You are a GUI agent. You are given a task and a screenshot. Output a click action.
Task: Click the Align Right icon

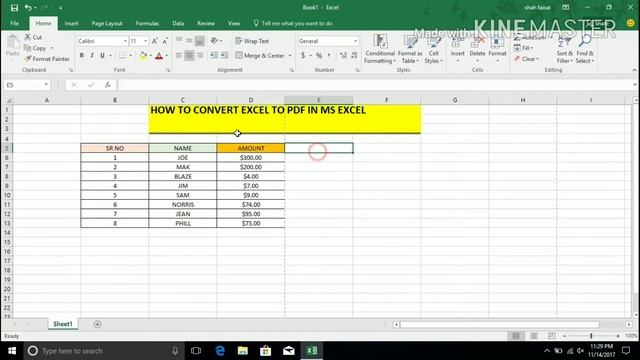(200, 55)
